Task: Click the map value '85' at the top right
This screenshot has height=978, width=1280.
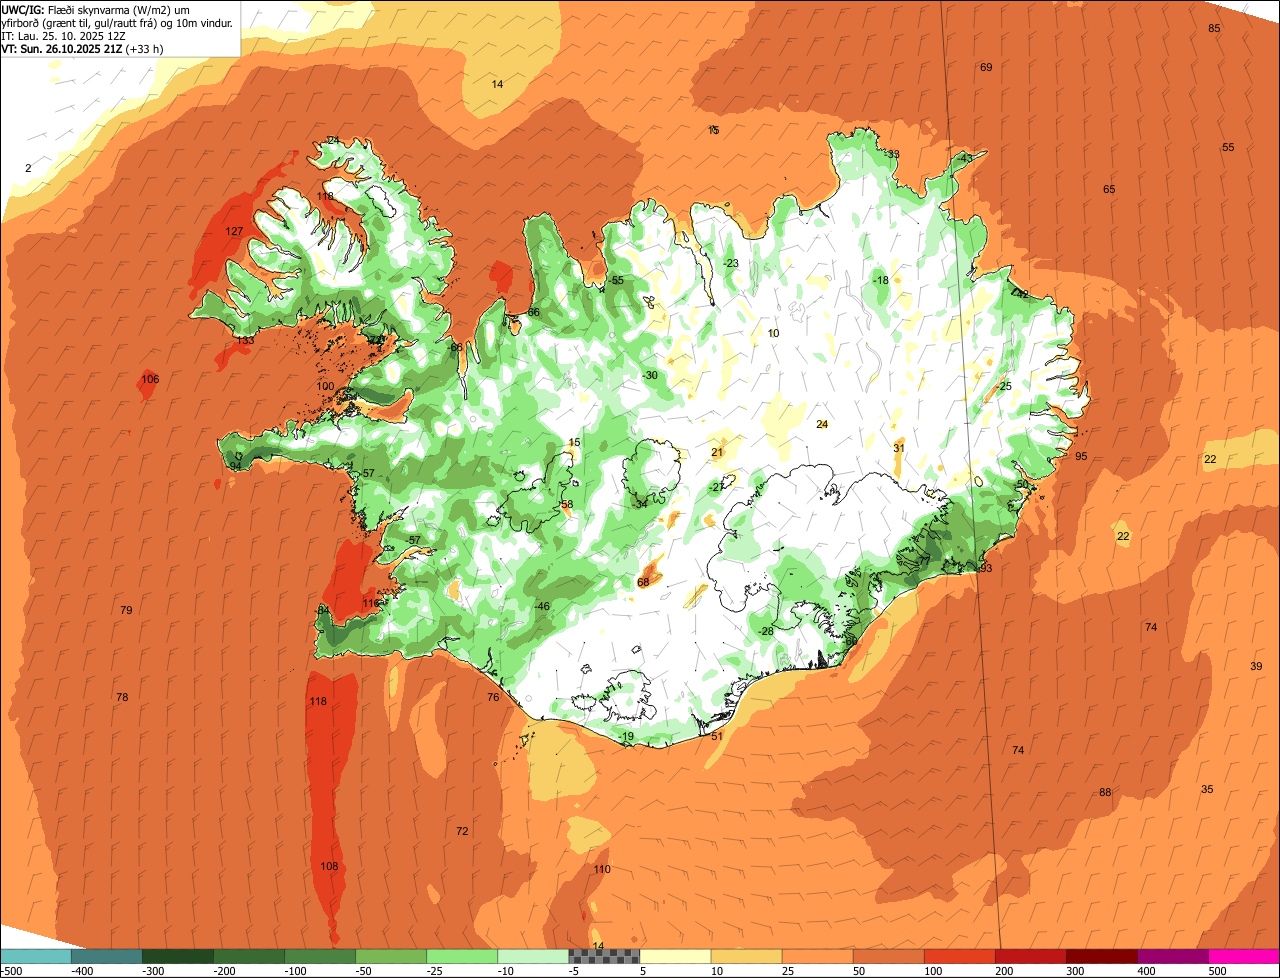Action: pos(1215,28)
